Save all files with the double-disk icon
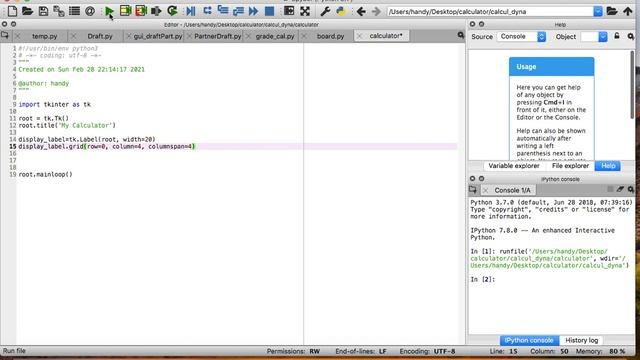This screenshot has height=360, width=640. click(x=59, y=11)
